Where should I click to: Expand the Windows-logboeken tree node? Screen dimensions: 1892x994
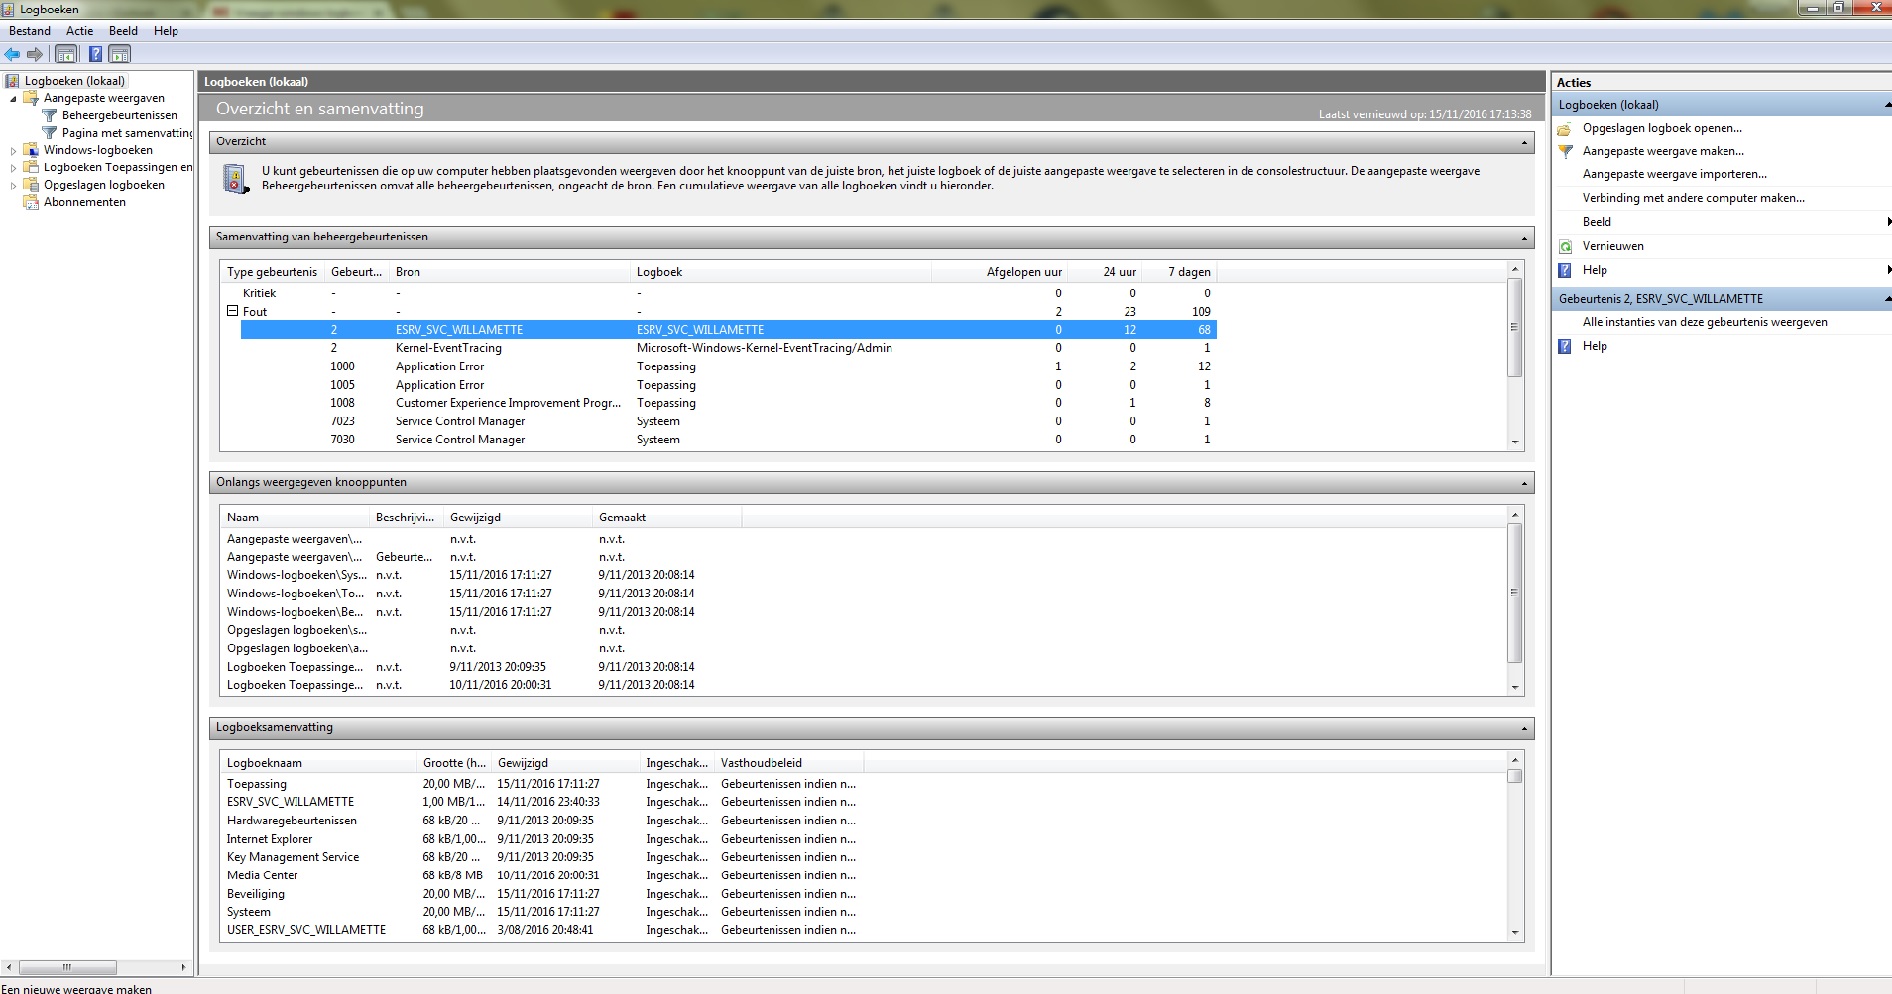click(x=13, y=151)
